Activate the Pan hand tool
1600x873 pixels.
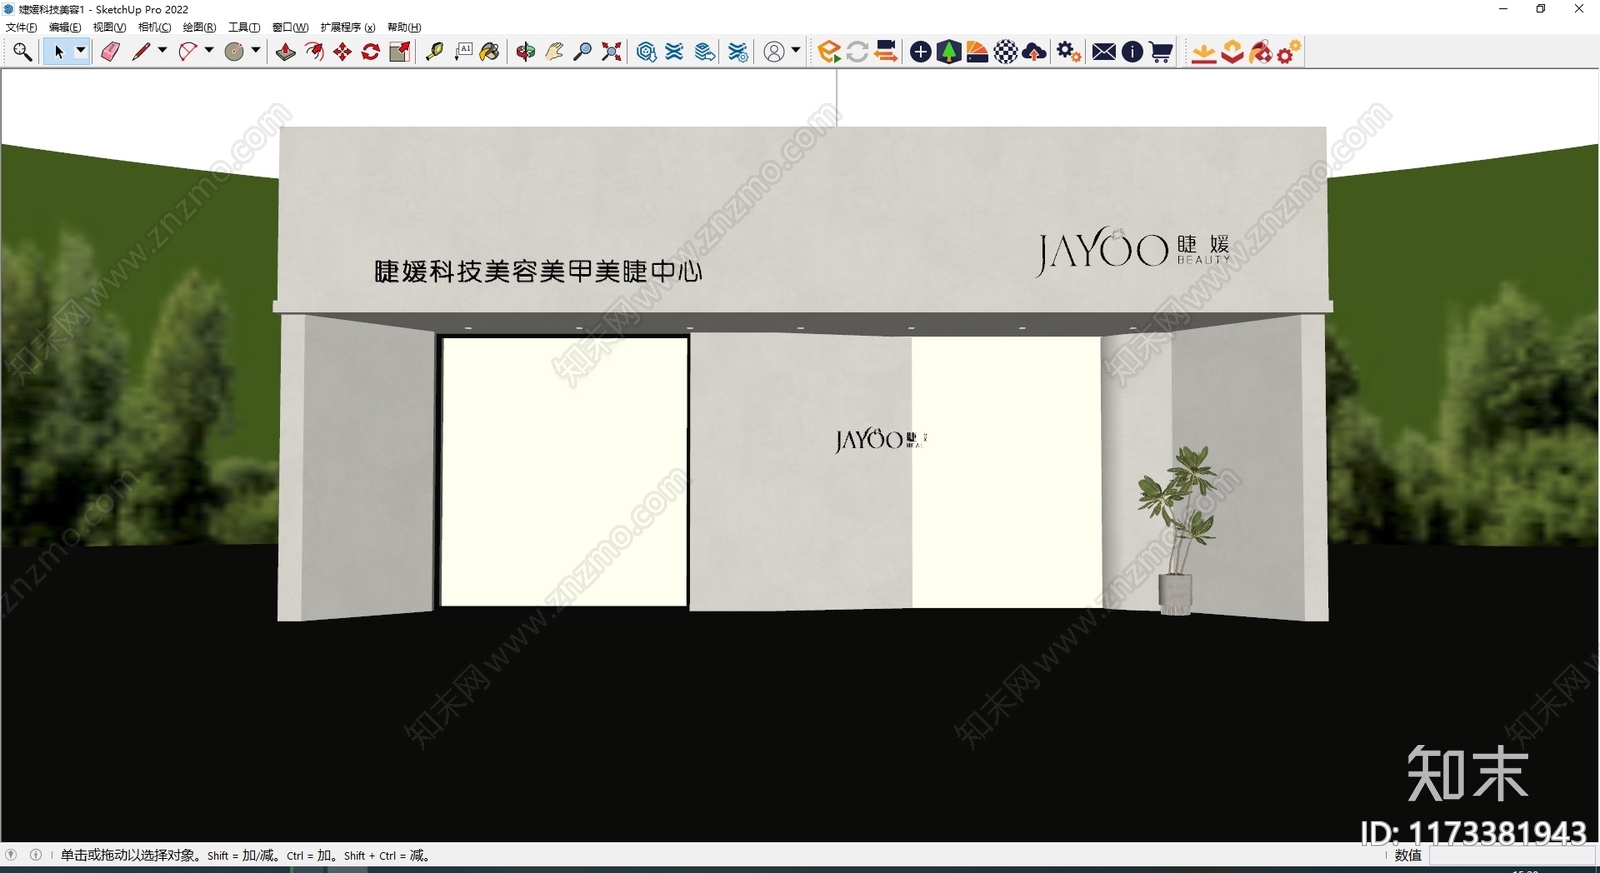tap(554, 52)
